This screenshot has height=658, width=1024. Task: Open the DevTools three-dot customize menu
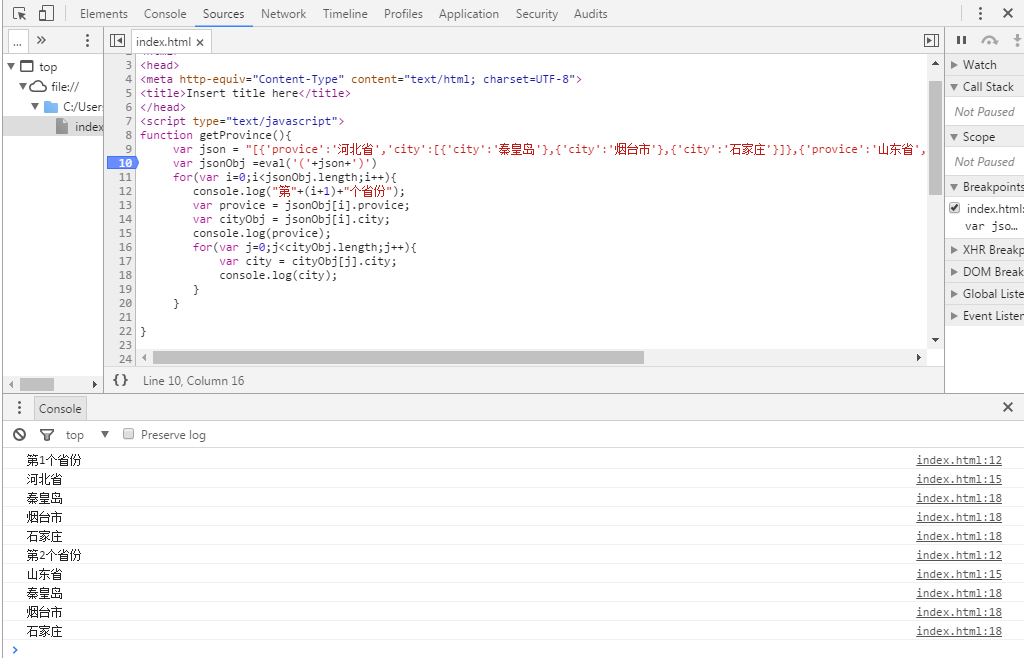(x=980, y=14)
